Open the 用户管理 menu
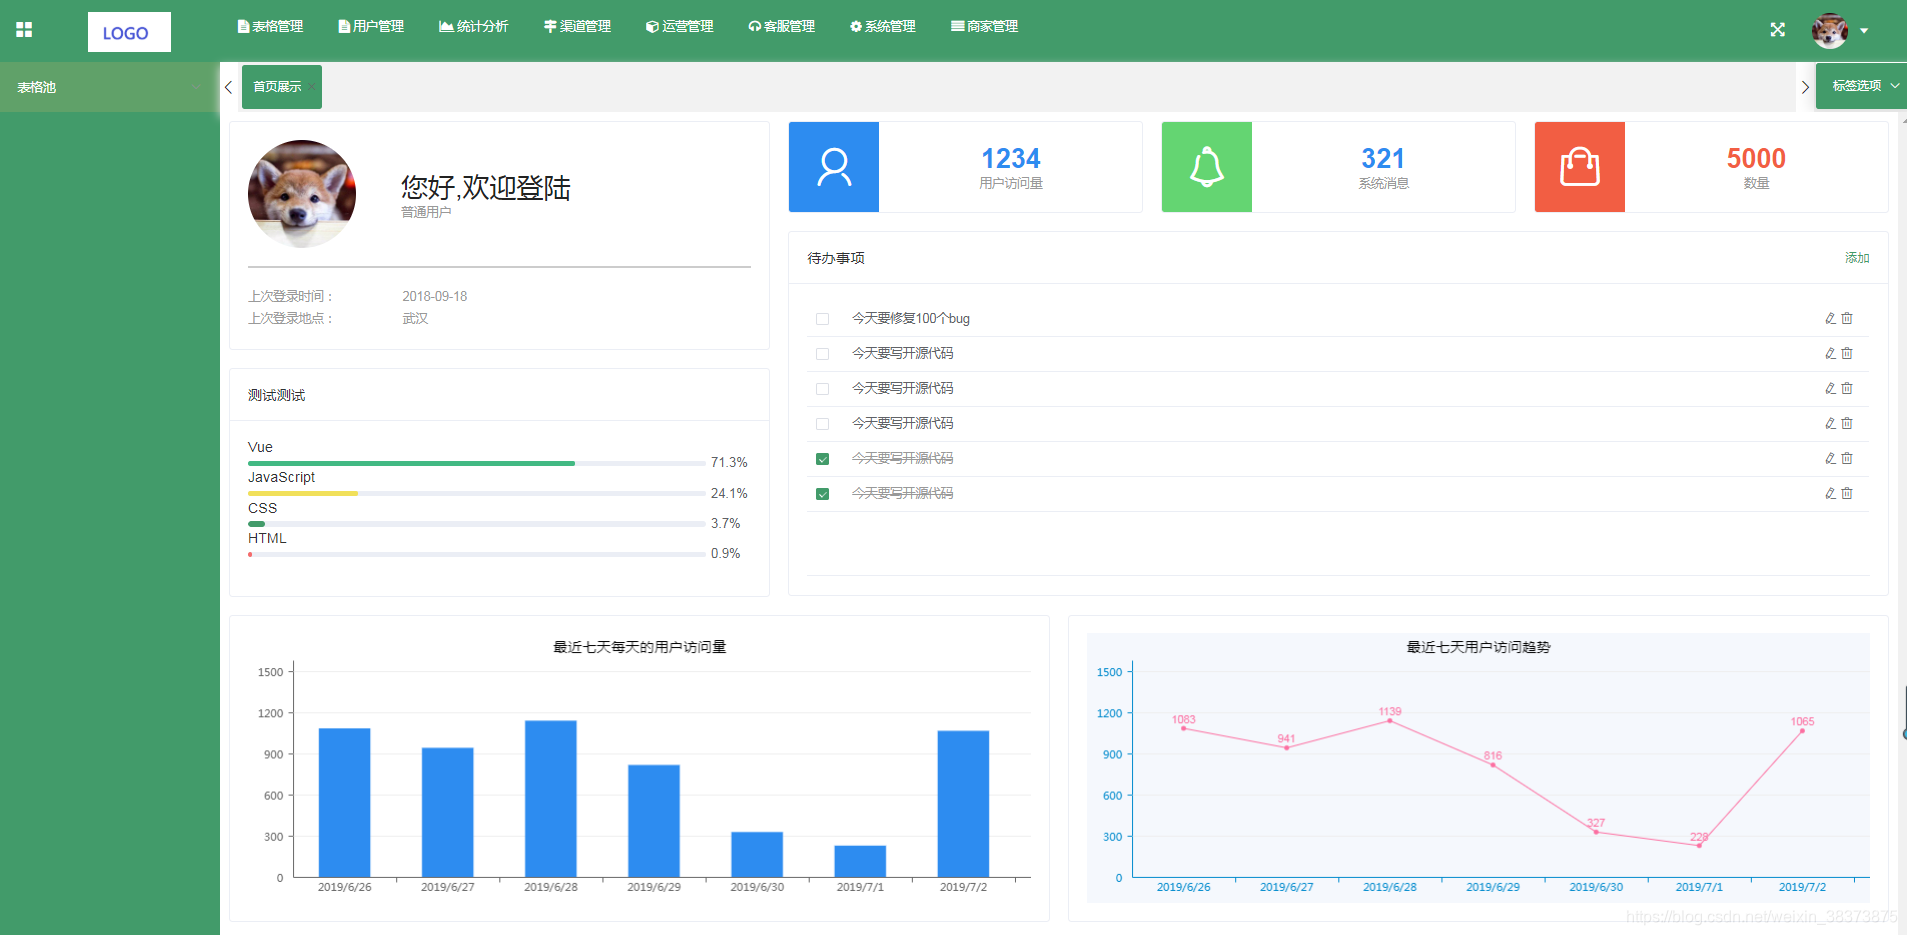Viewport: 1907px width, 935px height. point(371,27)
